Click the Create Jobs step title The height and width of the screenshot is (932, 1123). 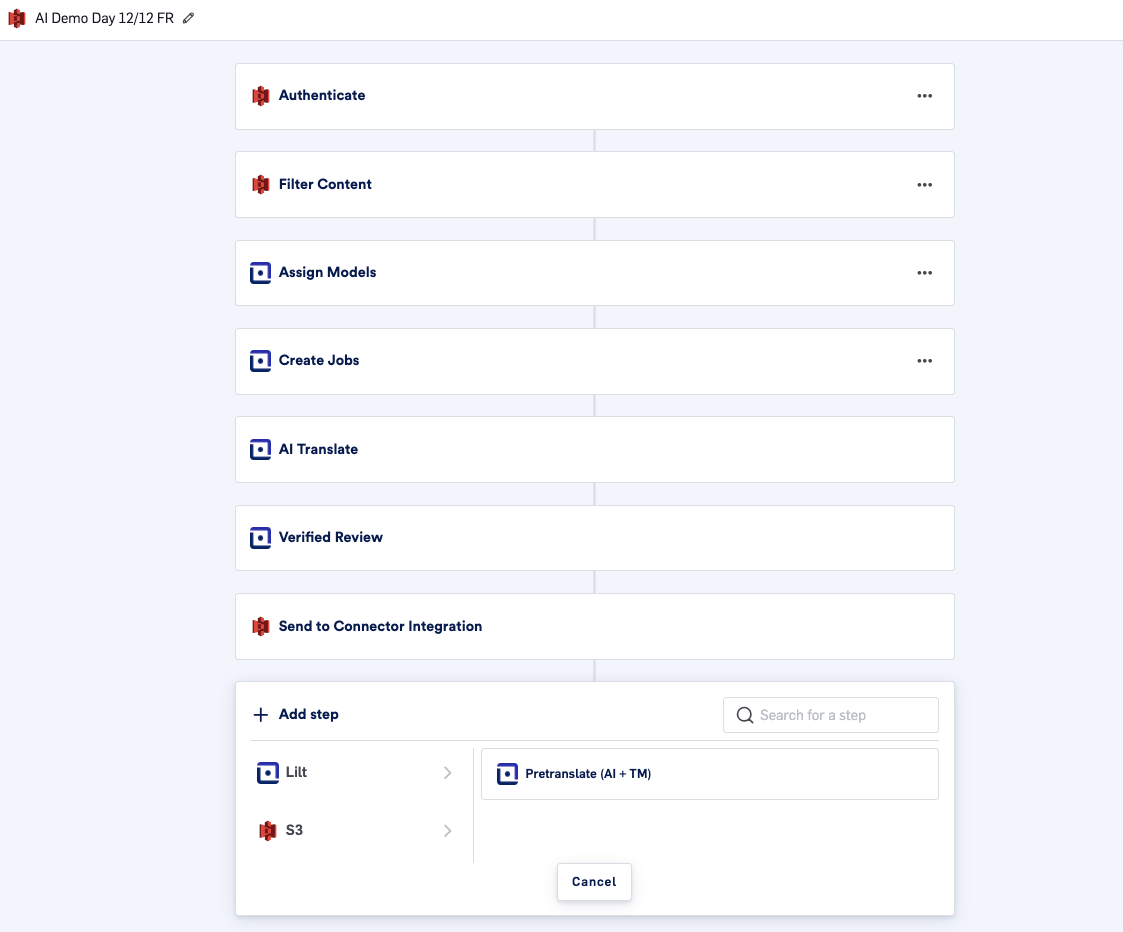tap(319, 360)
